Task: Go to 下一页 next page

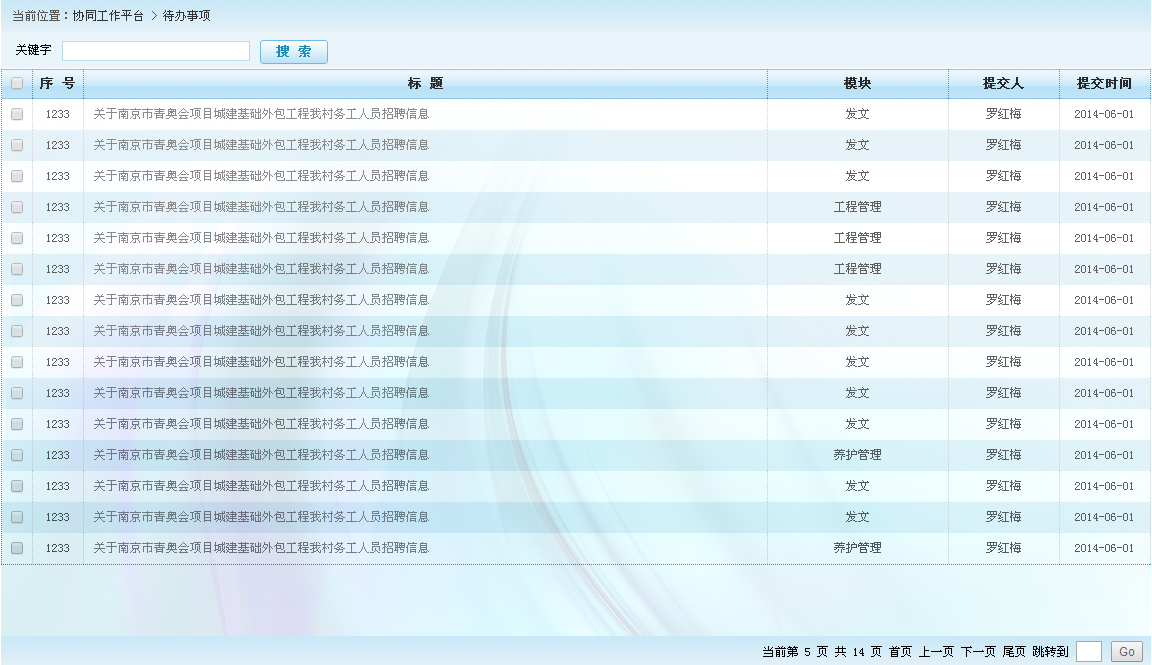Action: [x=978, y=652]
